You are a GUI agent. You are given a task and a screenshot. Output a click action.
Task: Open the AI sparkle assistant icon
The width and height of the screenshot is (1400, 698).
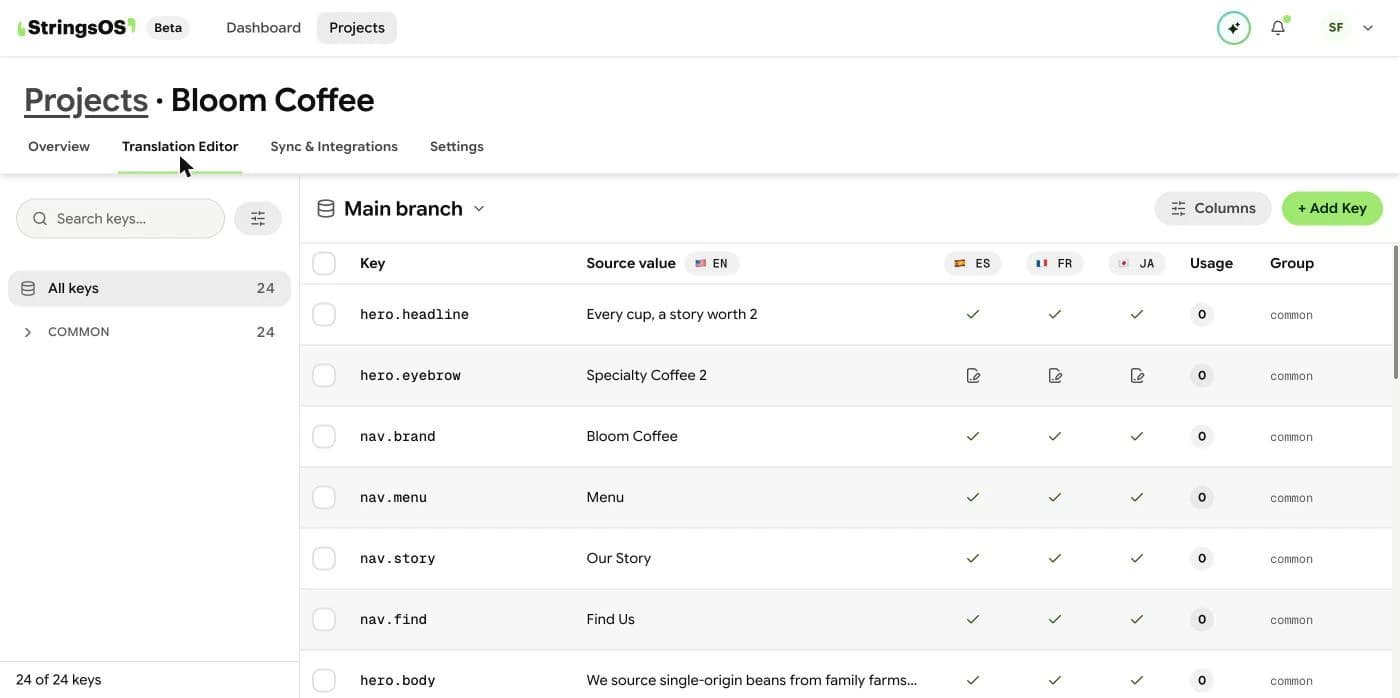1234,28
